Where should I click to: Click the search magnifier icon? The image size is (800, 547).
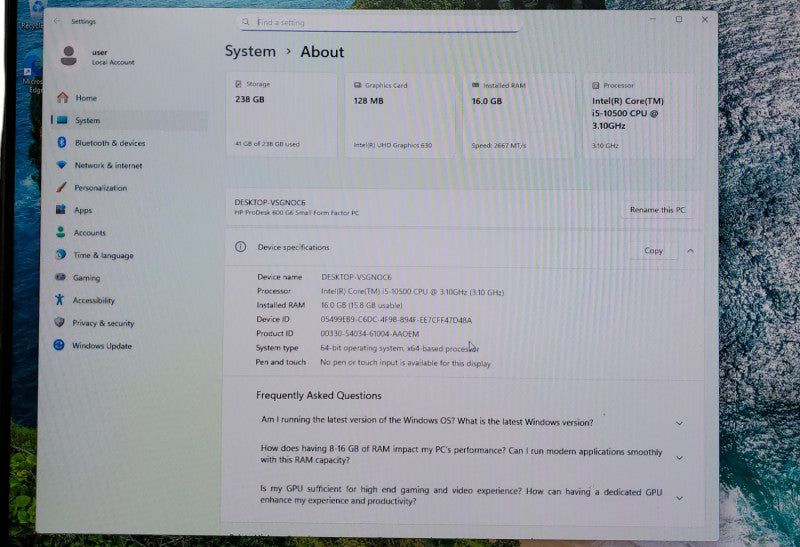click(246, 22)
